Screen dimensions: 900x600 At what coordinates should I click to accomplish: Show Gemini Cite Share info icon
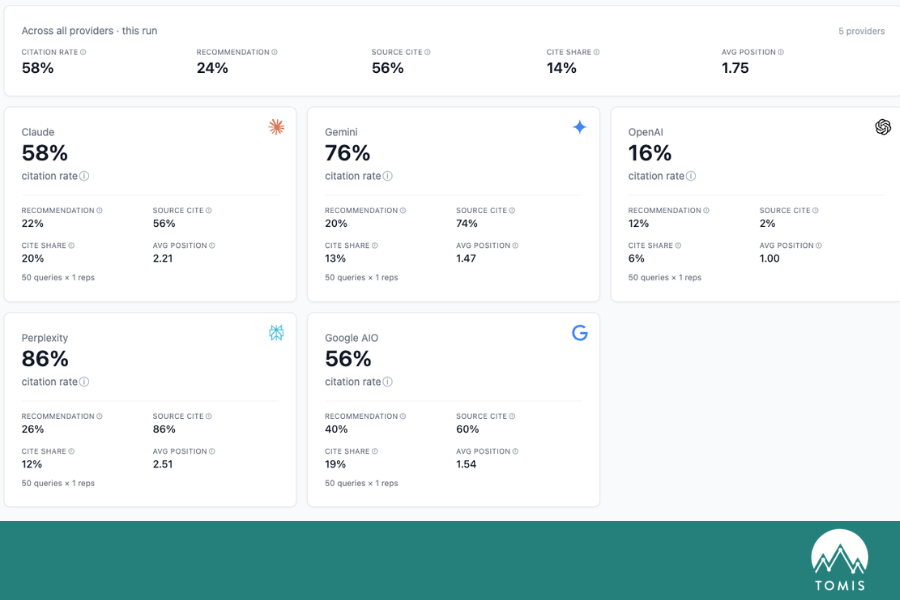(x=375, y=246)
